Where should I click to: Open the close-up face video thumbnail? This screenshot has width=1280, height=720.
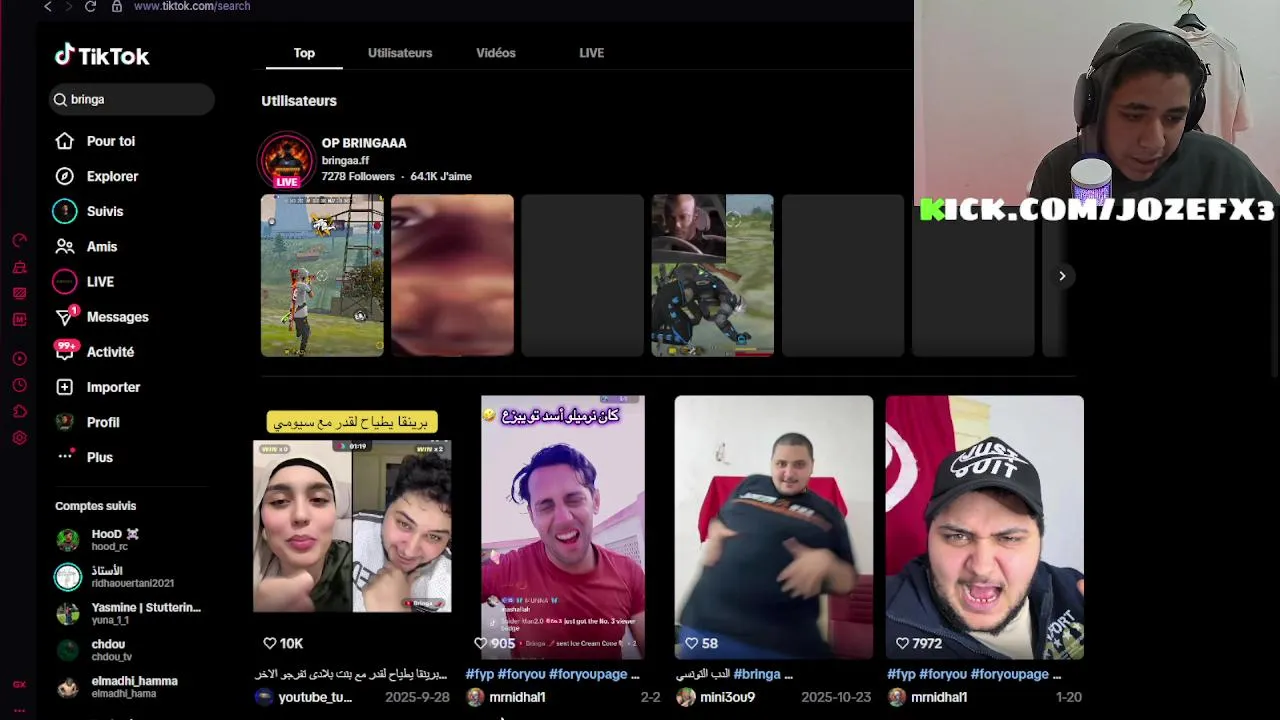tap(452, 275)
